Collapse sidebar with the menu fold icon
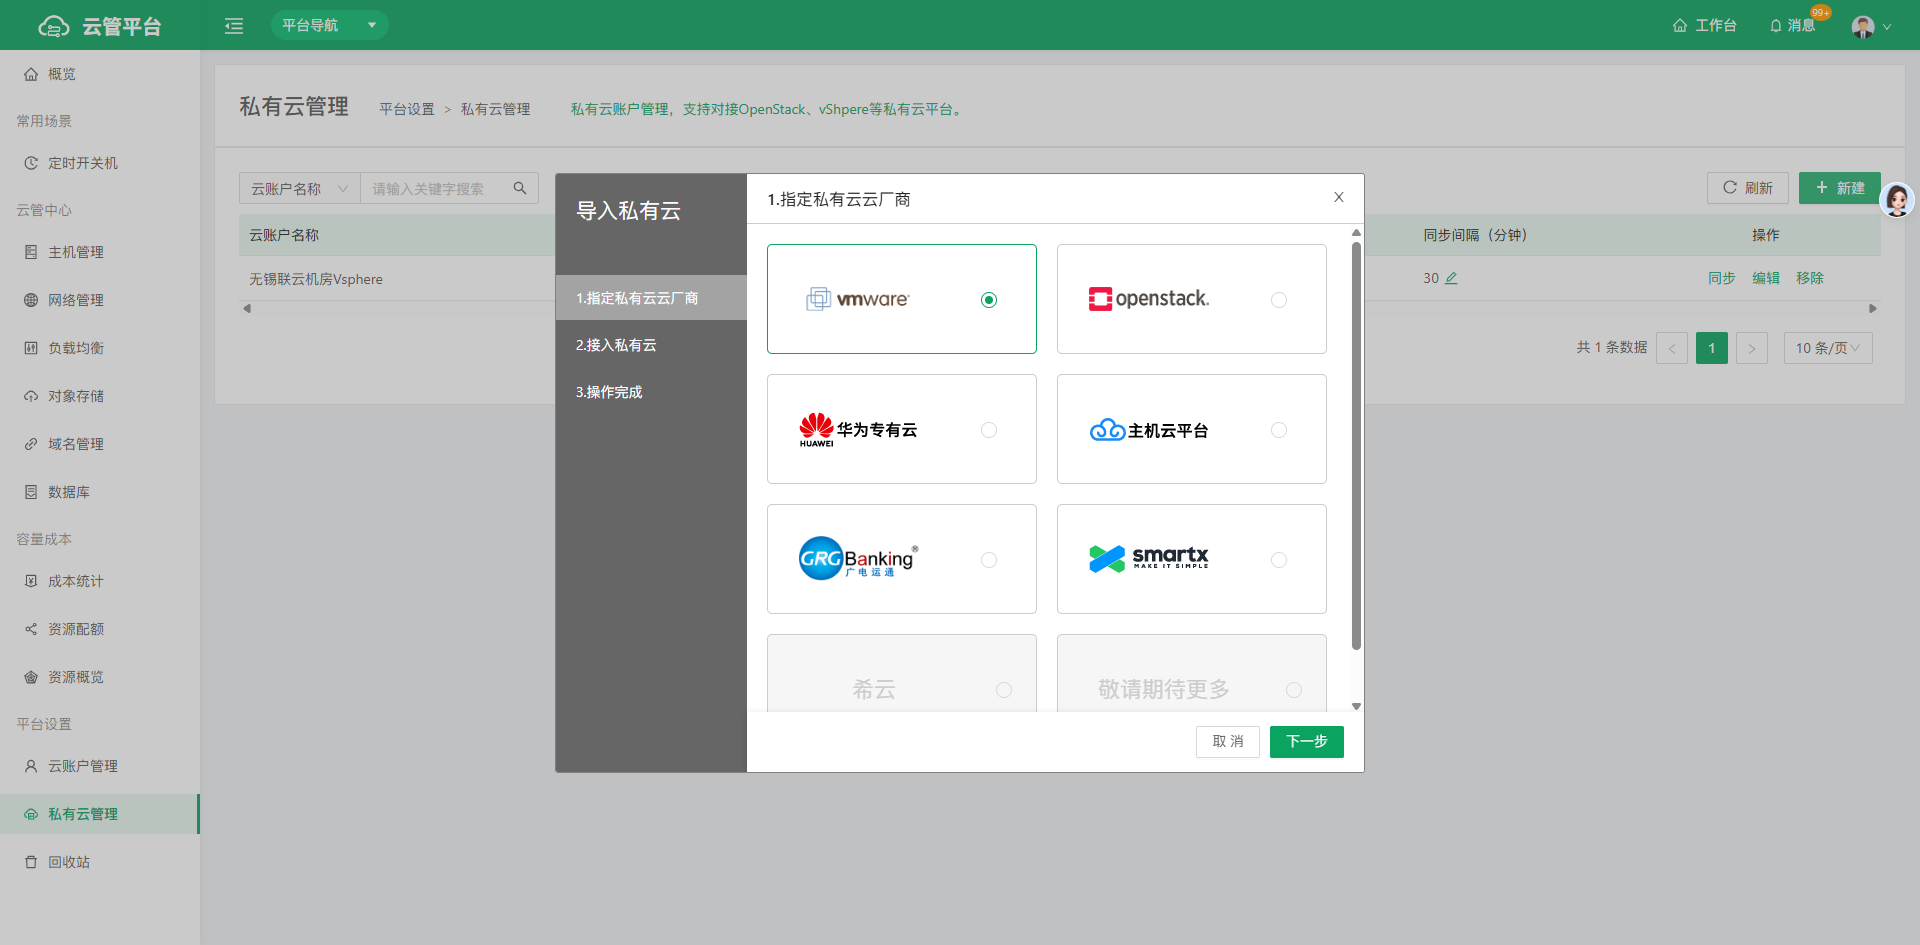 234,26
